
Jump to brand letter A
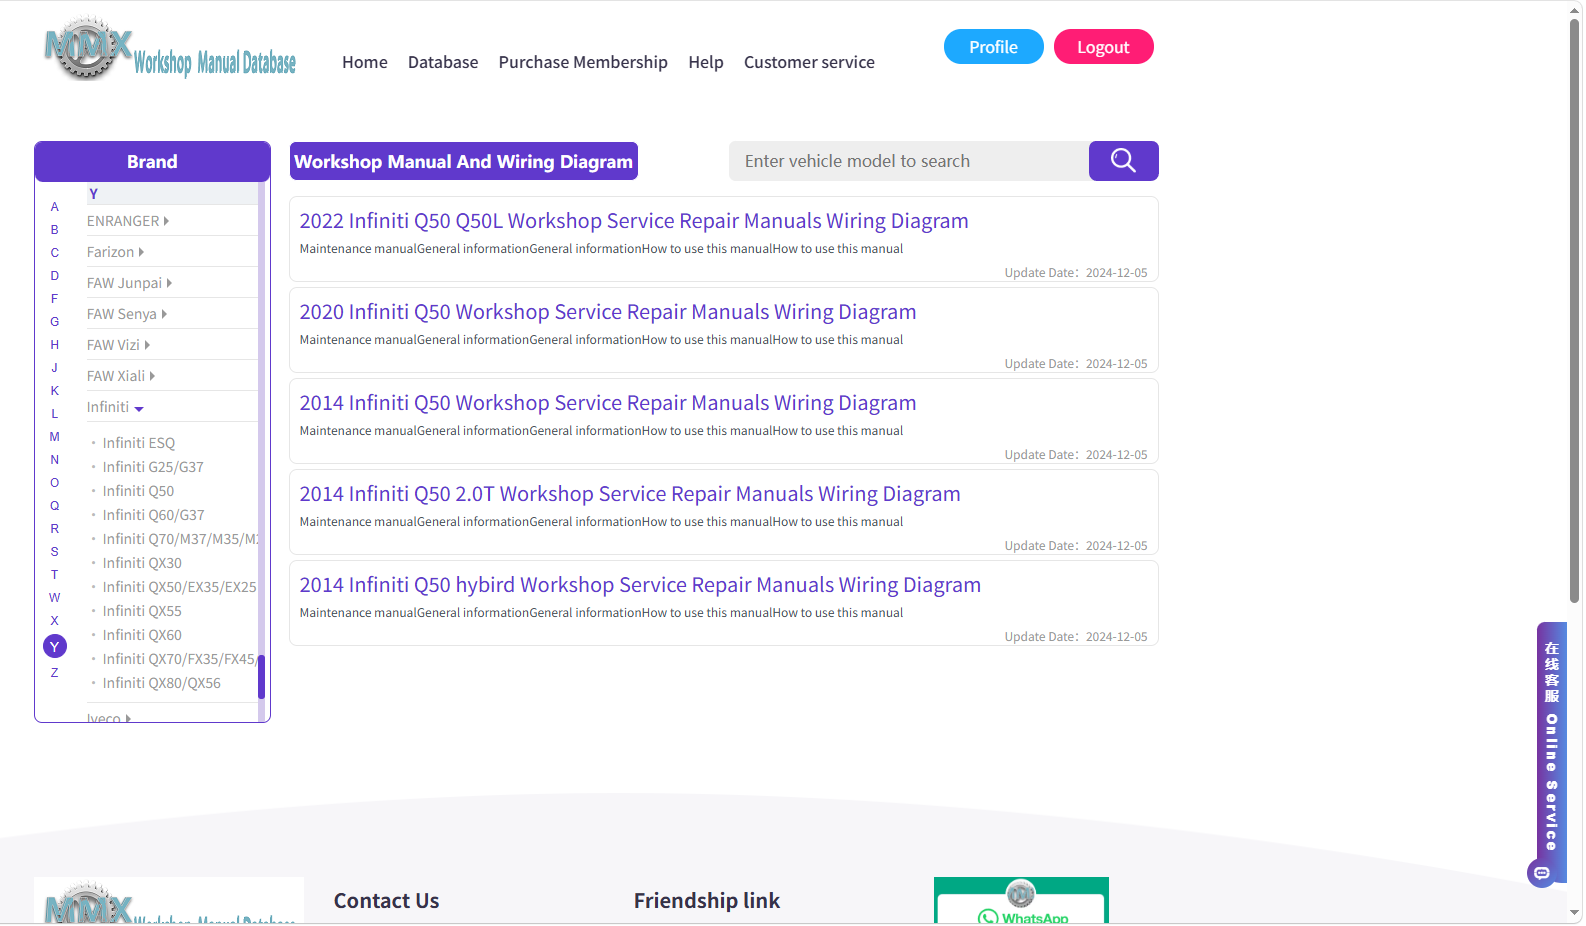pos(55,207)
